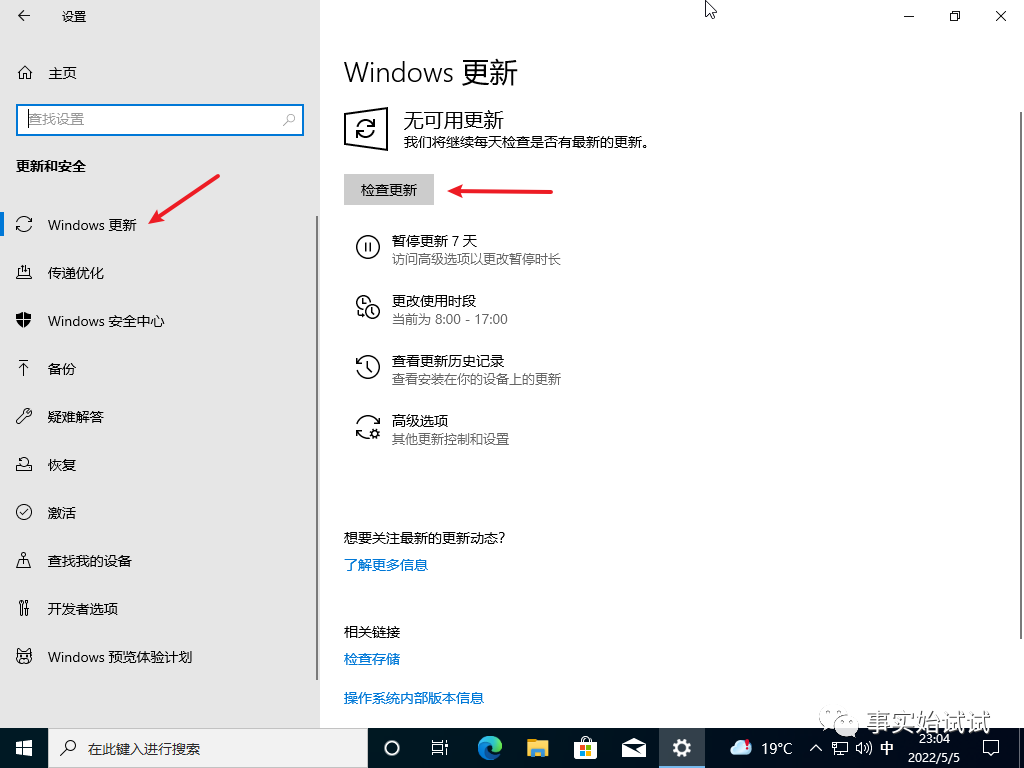This screenshot has height=768, width=1024.
Task: Click the gear-sync icon for 高级选项
Action: coord(368,428)
